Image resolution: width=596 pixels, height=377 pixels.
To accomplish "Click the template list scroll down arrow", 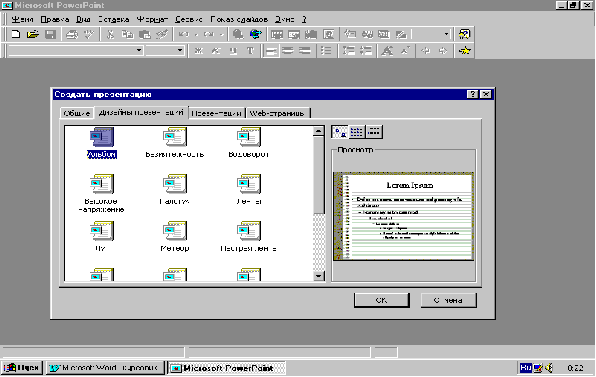I will tap(319, 276).
